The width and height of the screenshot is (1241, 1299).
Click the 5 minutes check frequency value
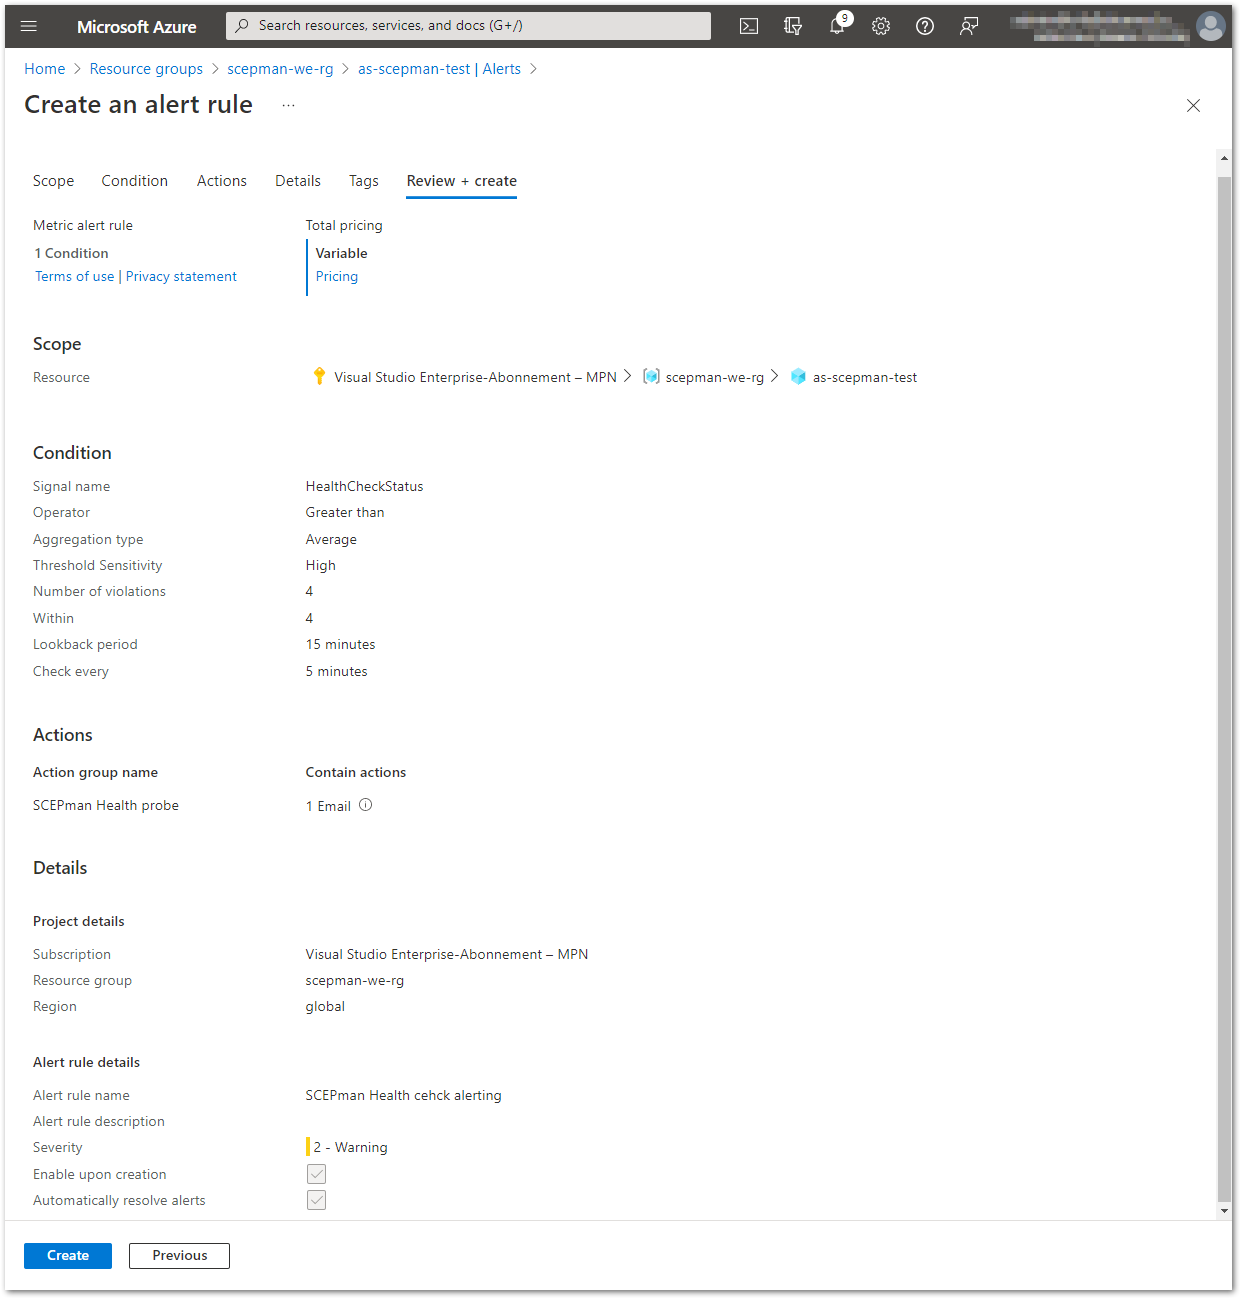(337, 672)
